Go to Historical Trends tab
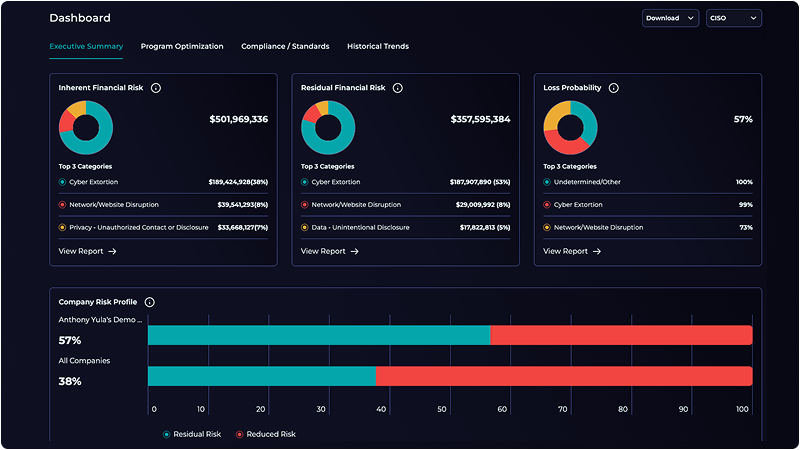Image resolution: width=800 pixels, height=450 pixels. pos(378,46)
